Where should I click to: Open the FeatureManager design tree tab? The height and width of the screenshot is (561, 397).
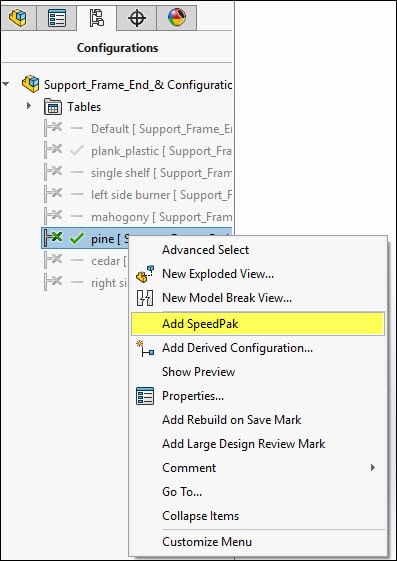pos(18,17)
